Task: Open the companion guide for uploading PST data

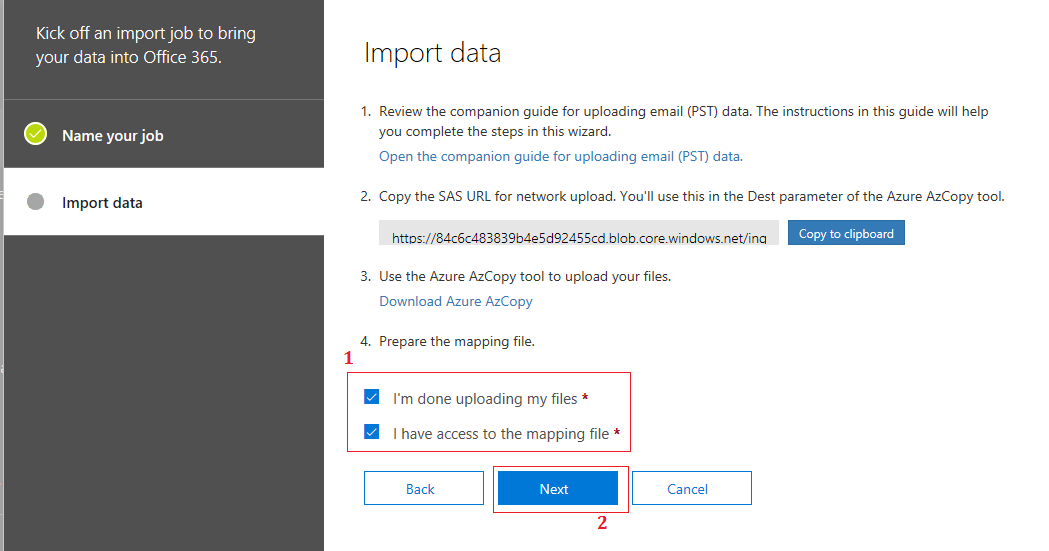Action: tap(560, 156)
